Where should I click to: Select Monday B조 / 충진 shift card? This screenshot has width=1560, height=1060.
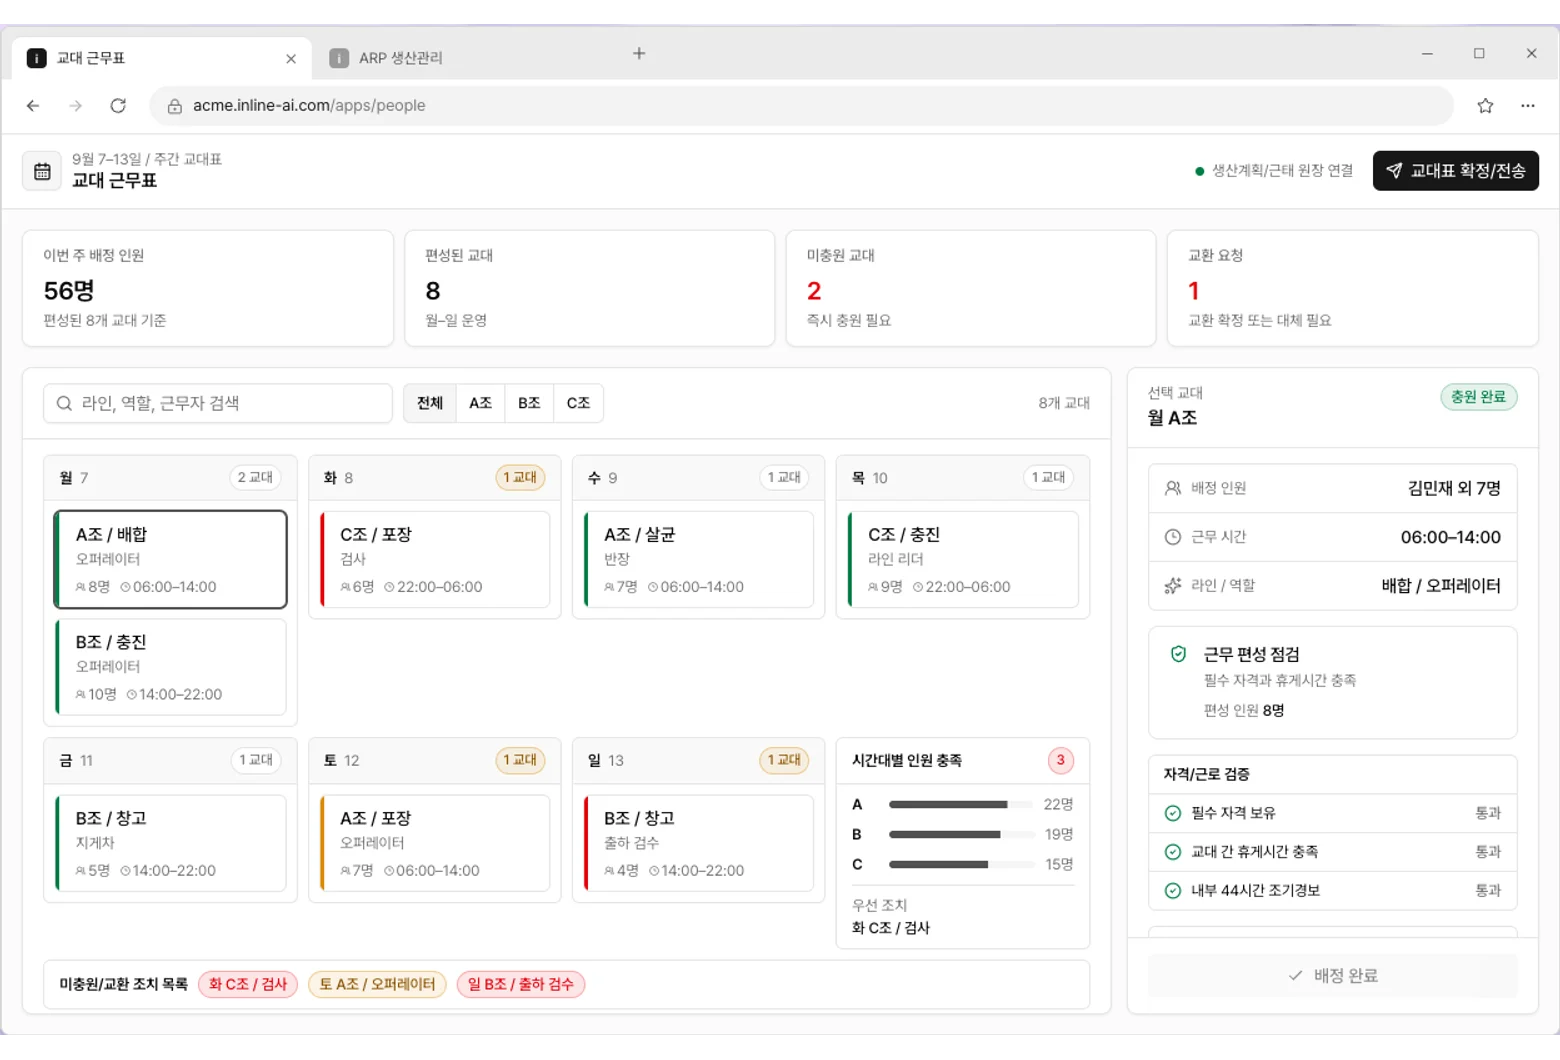point(170,667)
